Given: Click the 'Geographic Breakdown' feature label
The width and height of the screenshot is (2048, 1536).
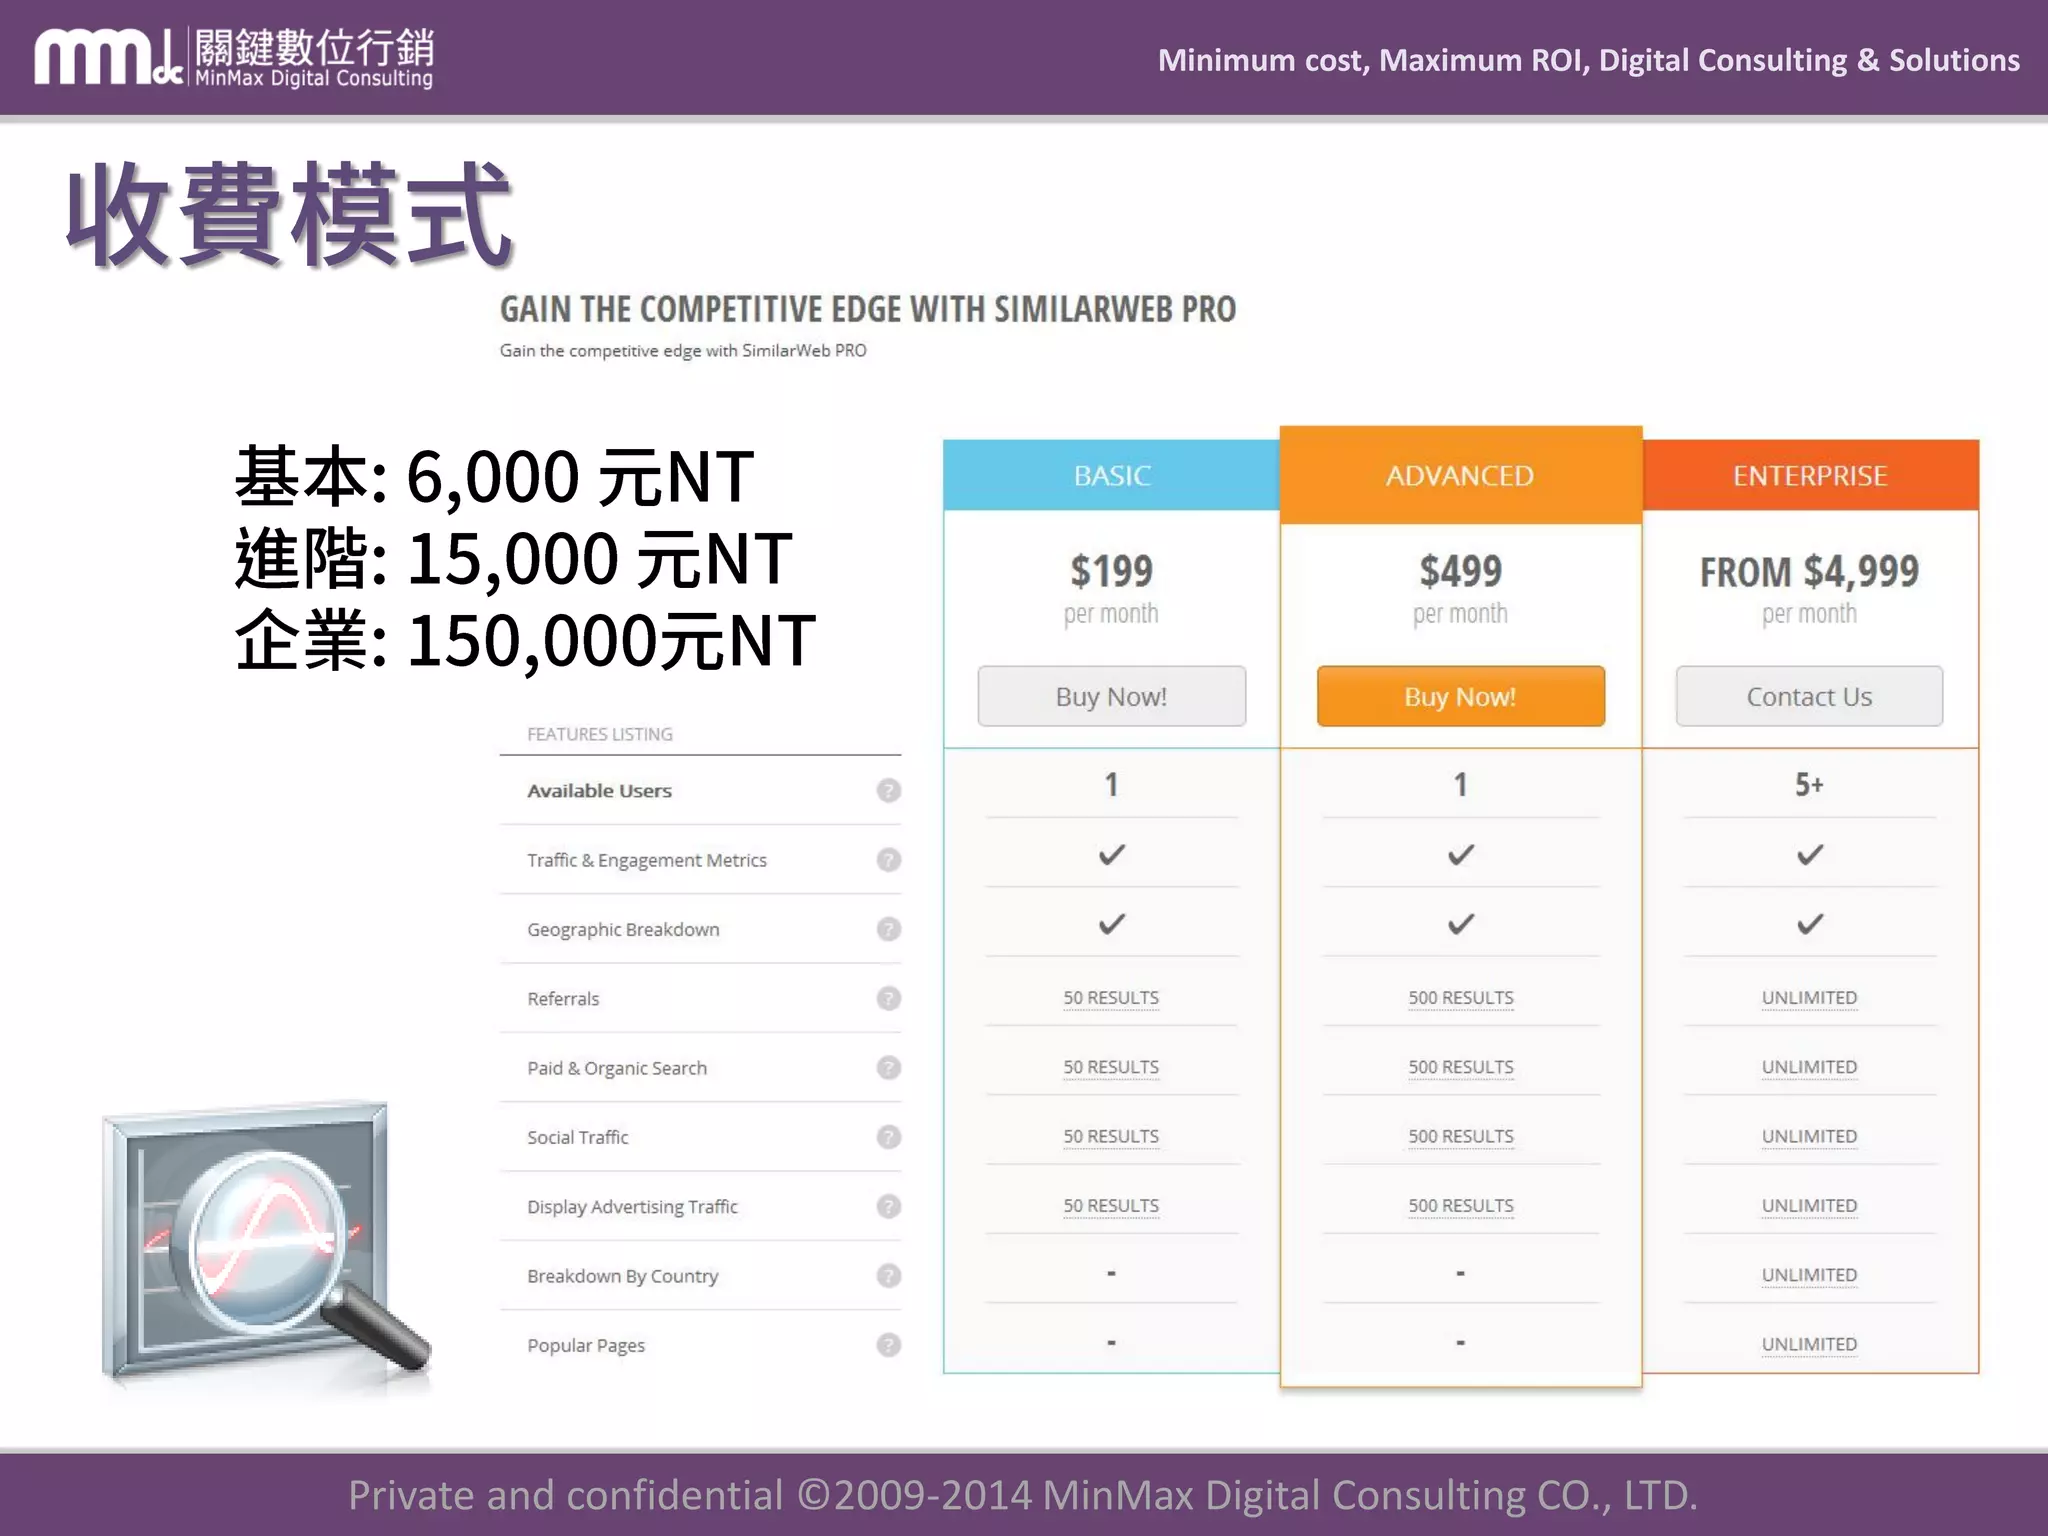Looking at the screenshot, I should [623, 929].
